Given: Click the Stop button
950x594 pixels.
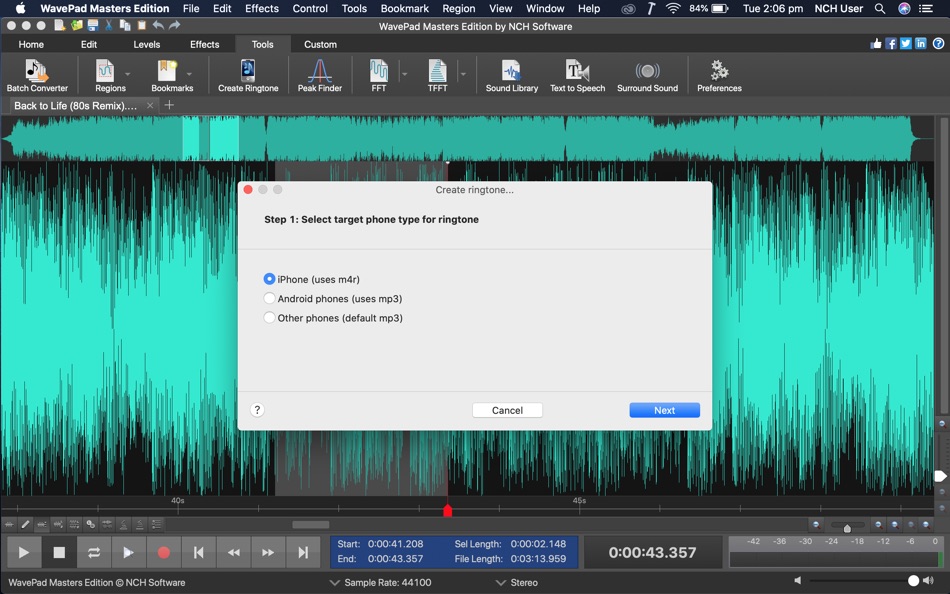Looking at the screenshot, I should point(59,552).
